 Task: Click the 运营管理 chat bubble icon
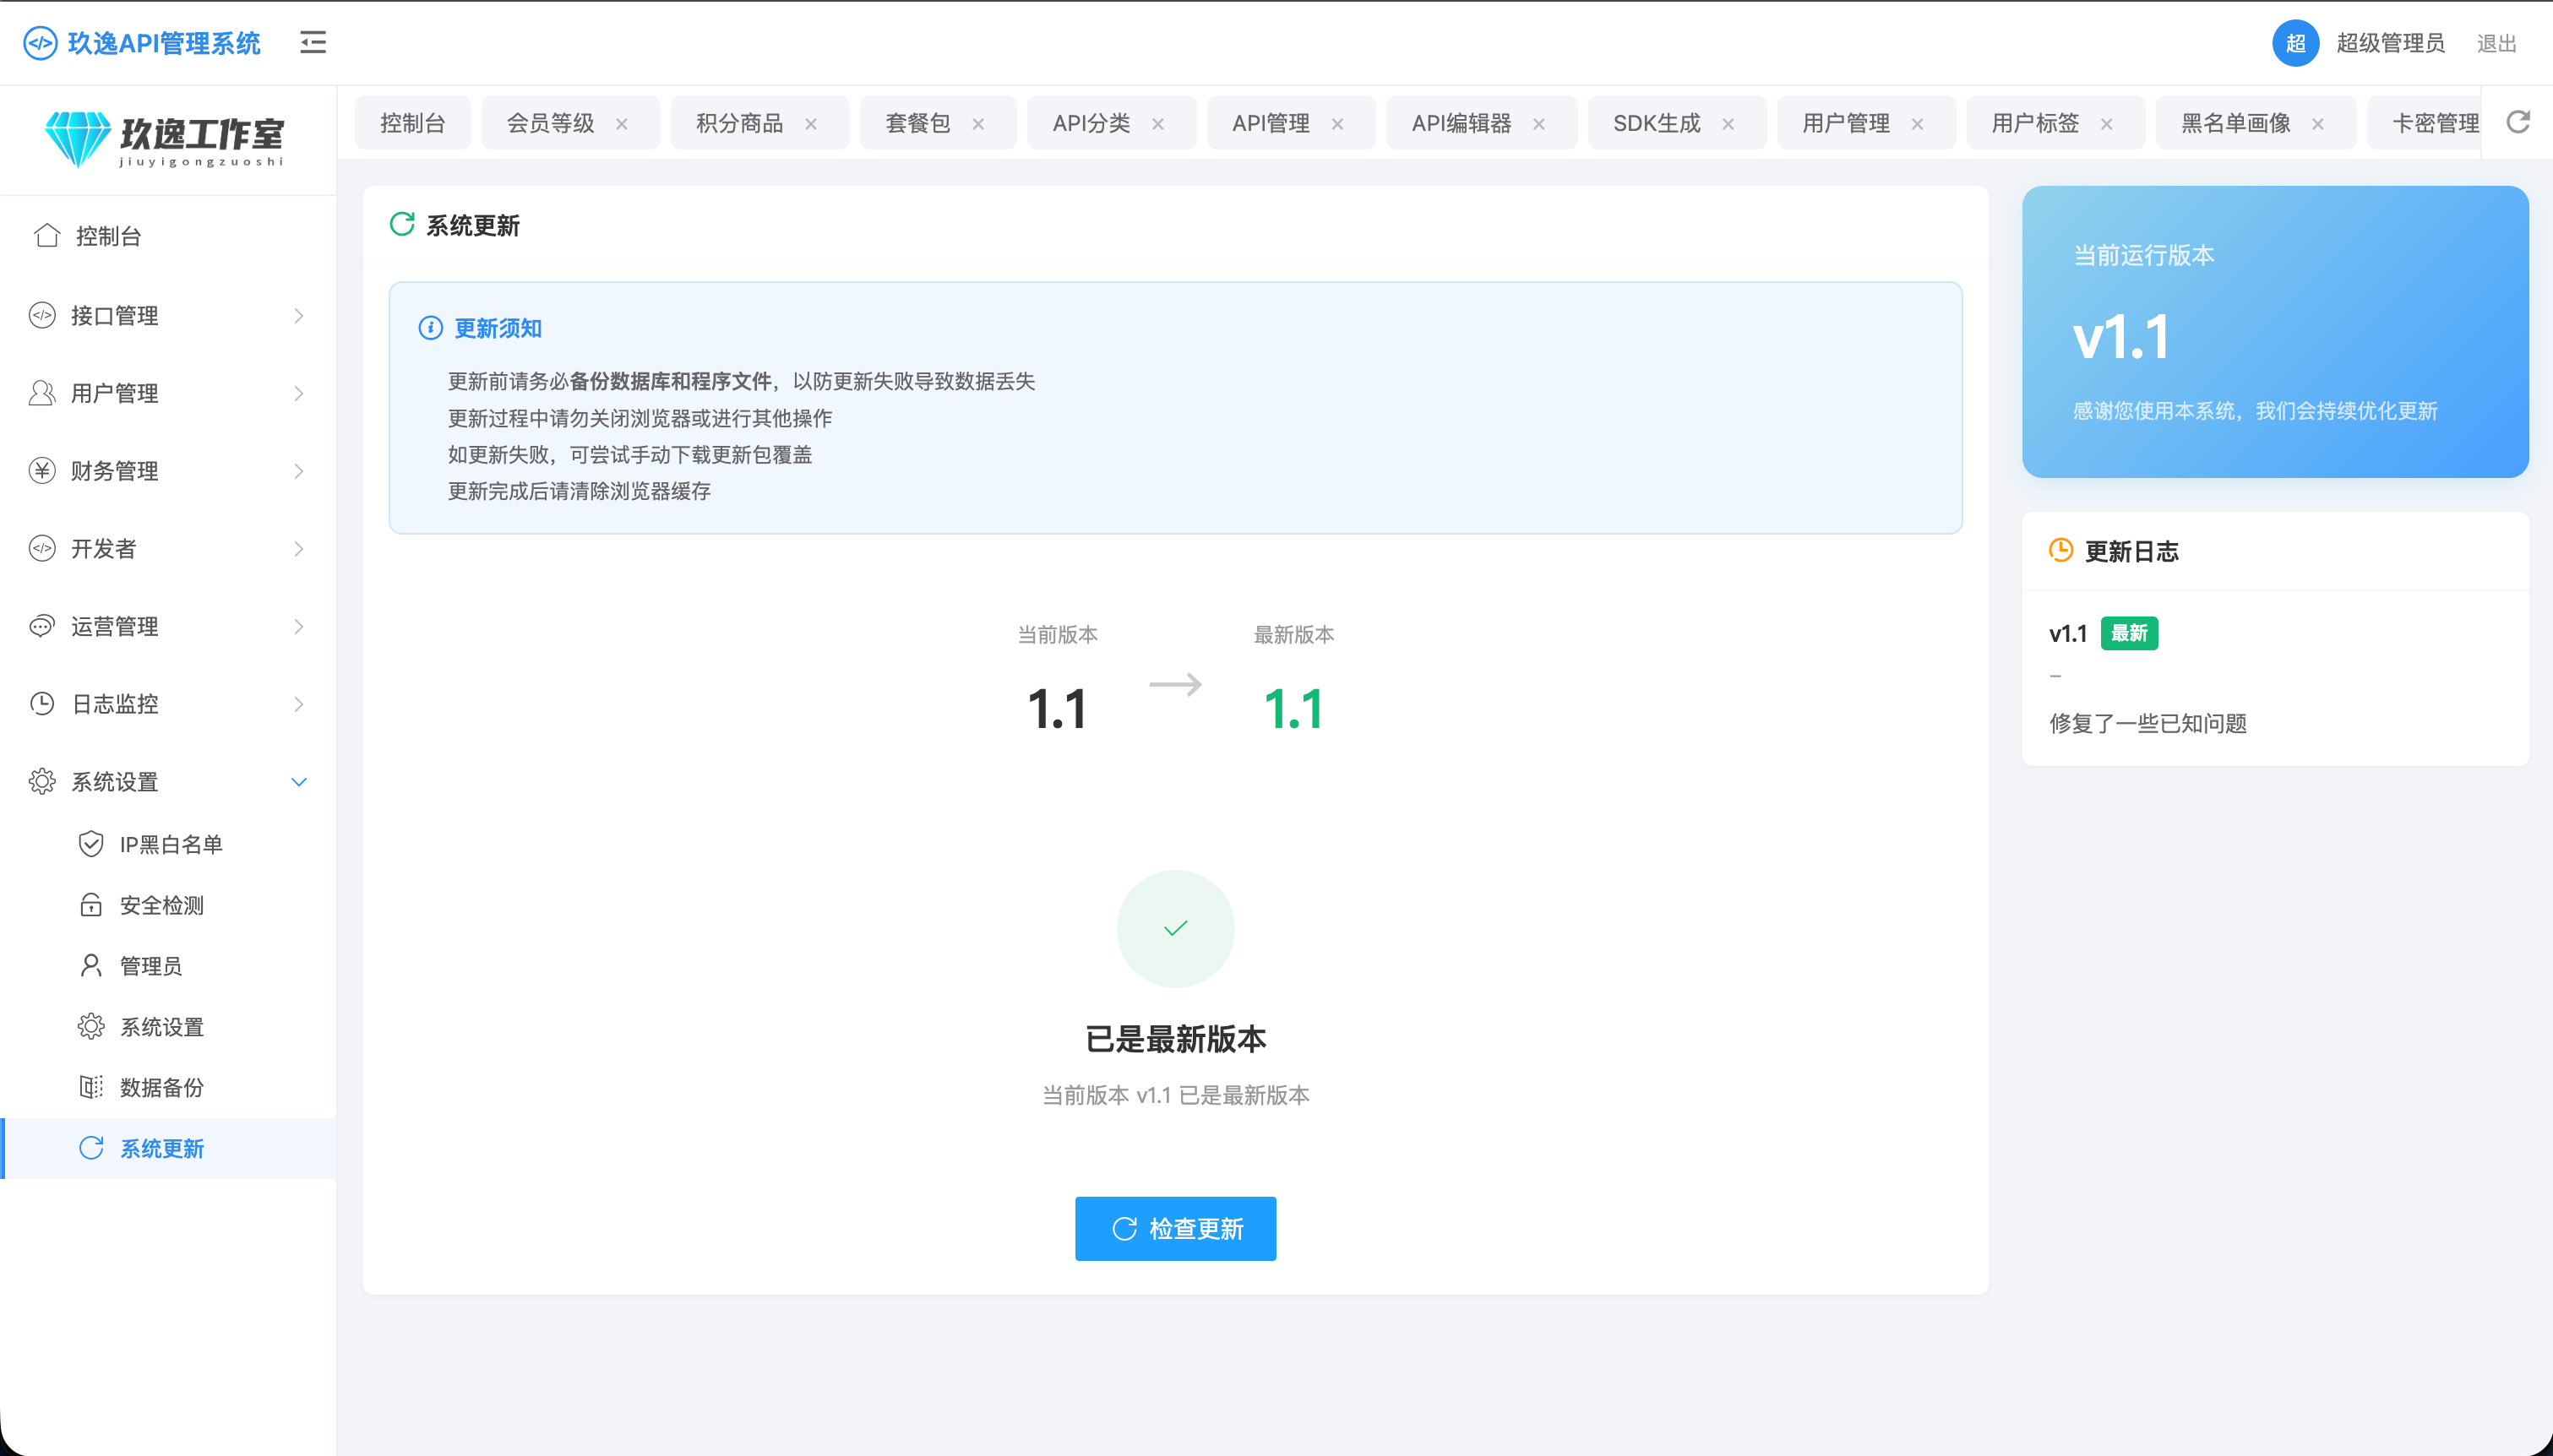pyautogui.click(x=42, y=626)
